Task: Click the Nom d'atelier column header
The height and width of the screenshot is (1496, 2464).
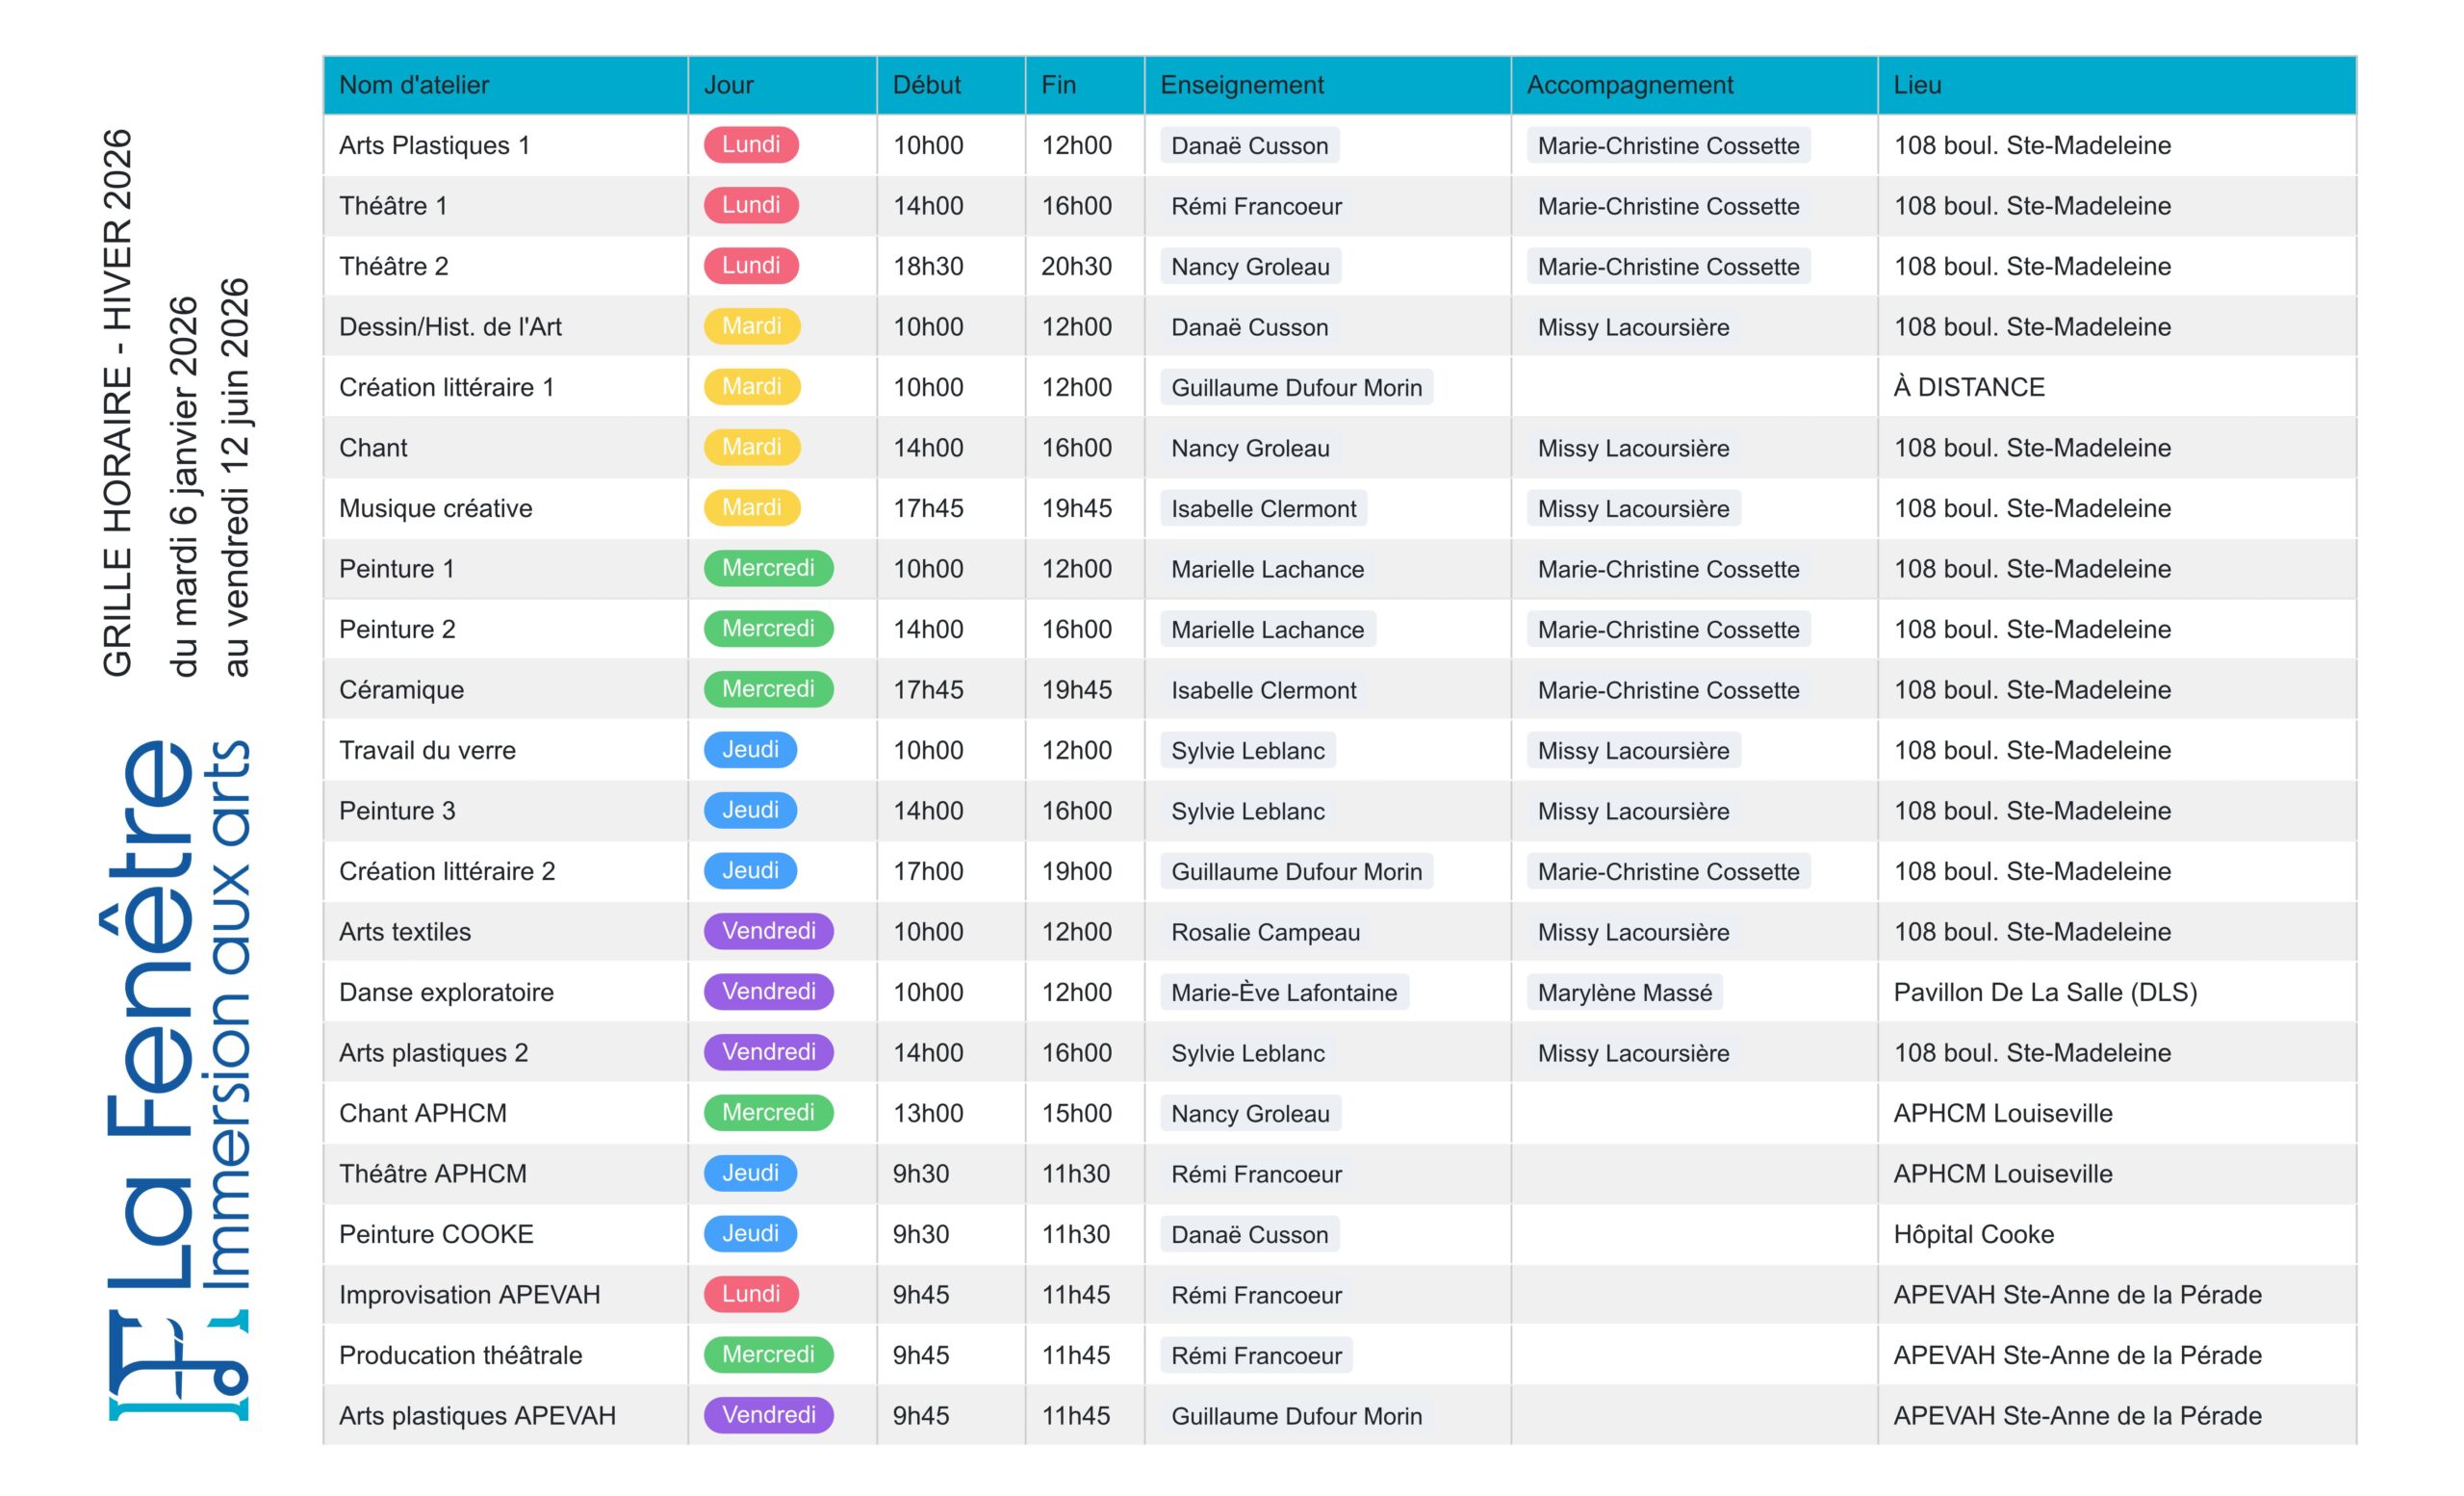Action: (x=414, y=85)
